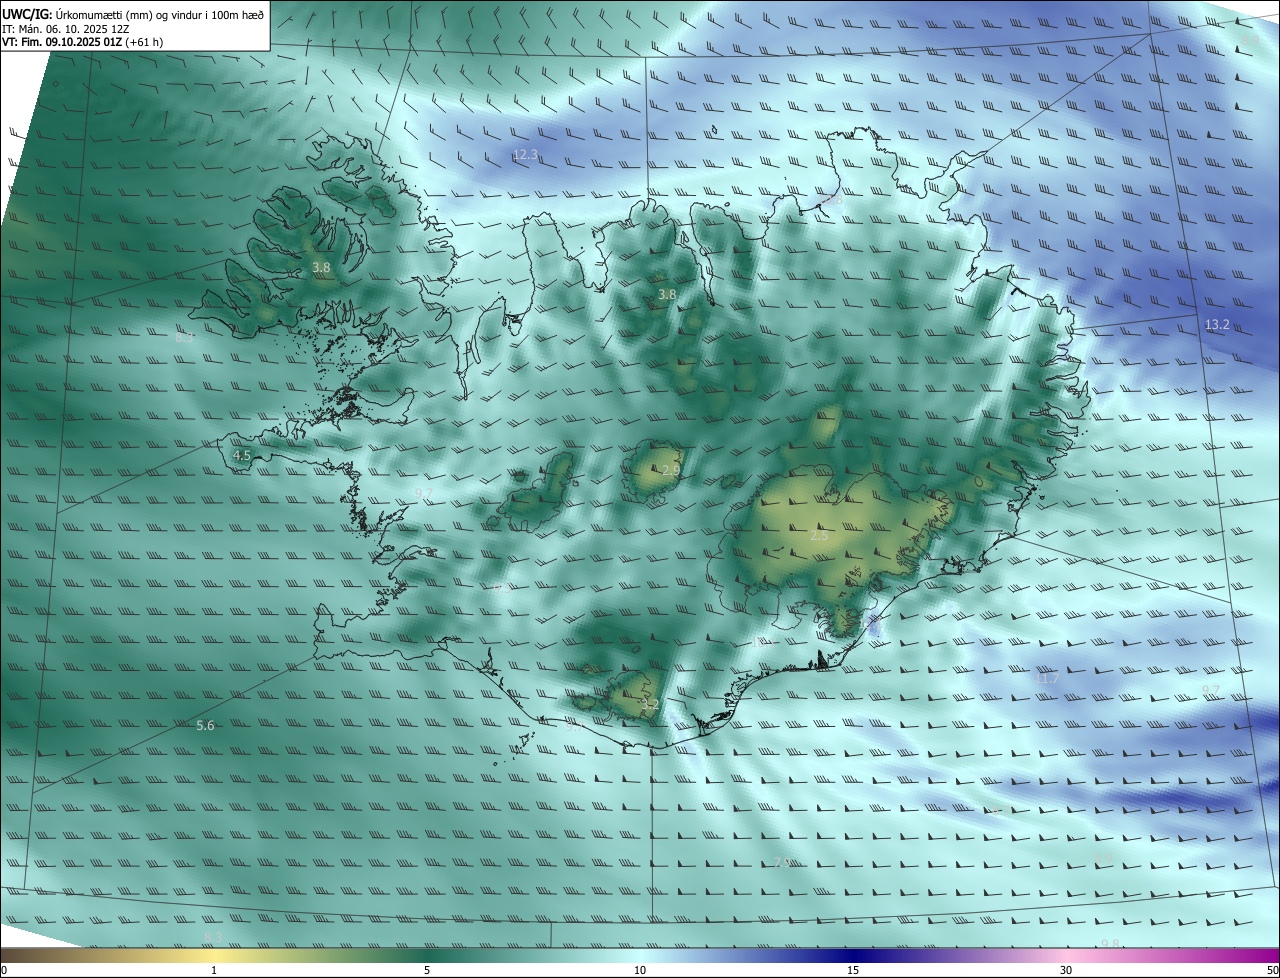Click the 3.8 value over the Westfjords peninsula
Image resolution: width=1280 pixels, height=978 pixels.
point(321,267)
